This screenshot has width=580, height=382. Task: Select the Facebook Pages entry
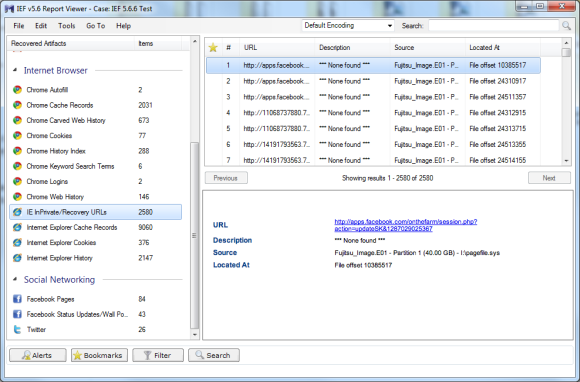95,299
